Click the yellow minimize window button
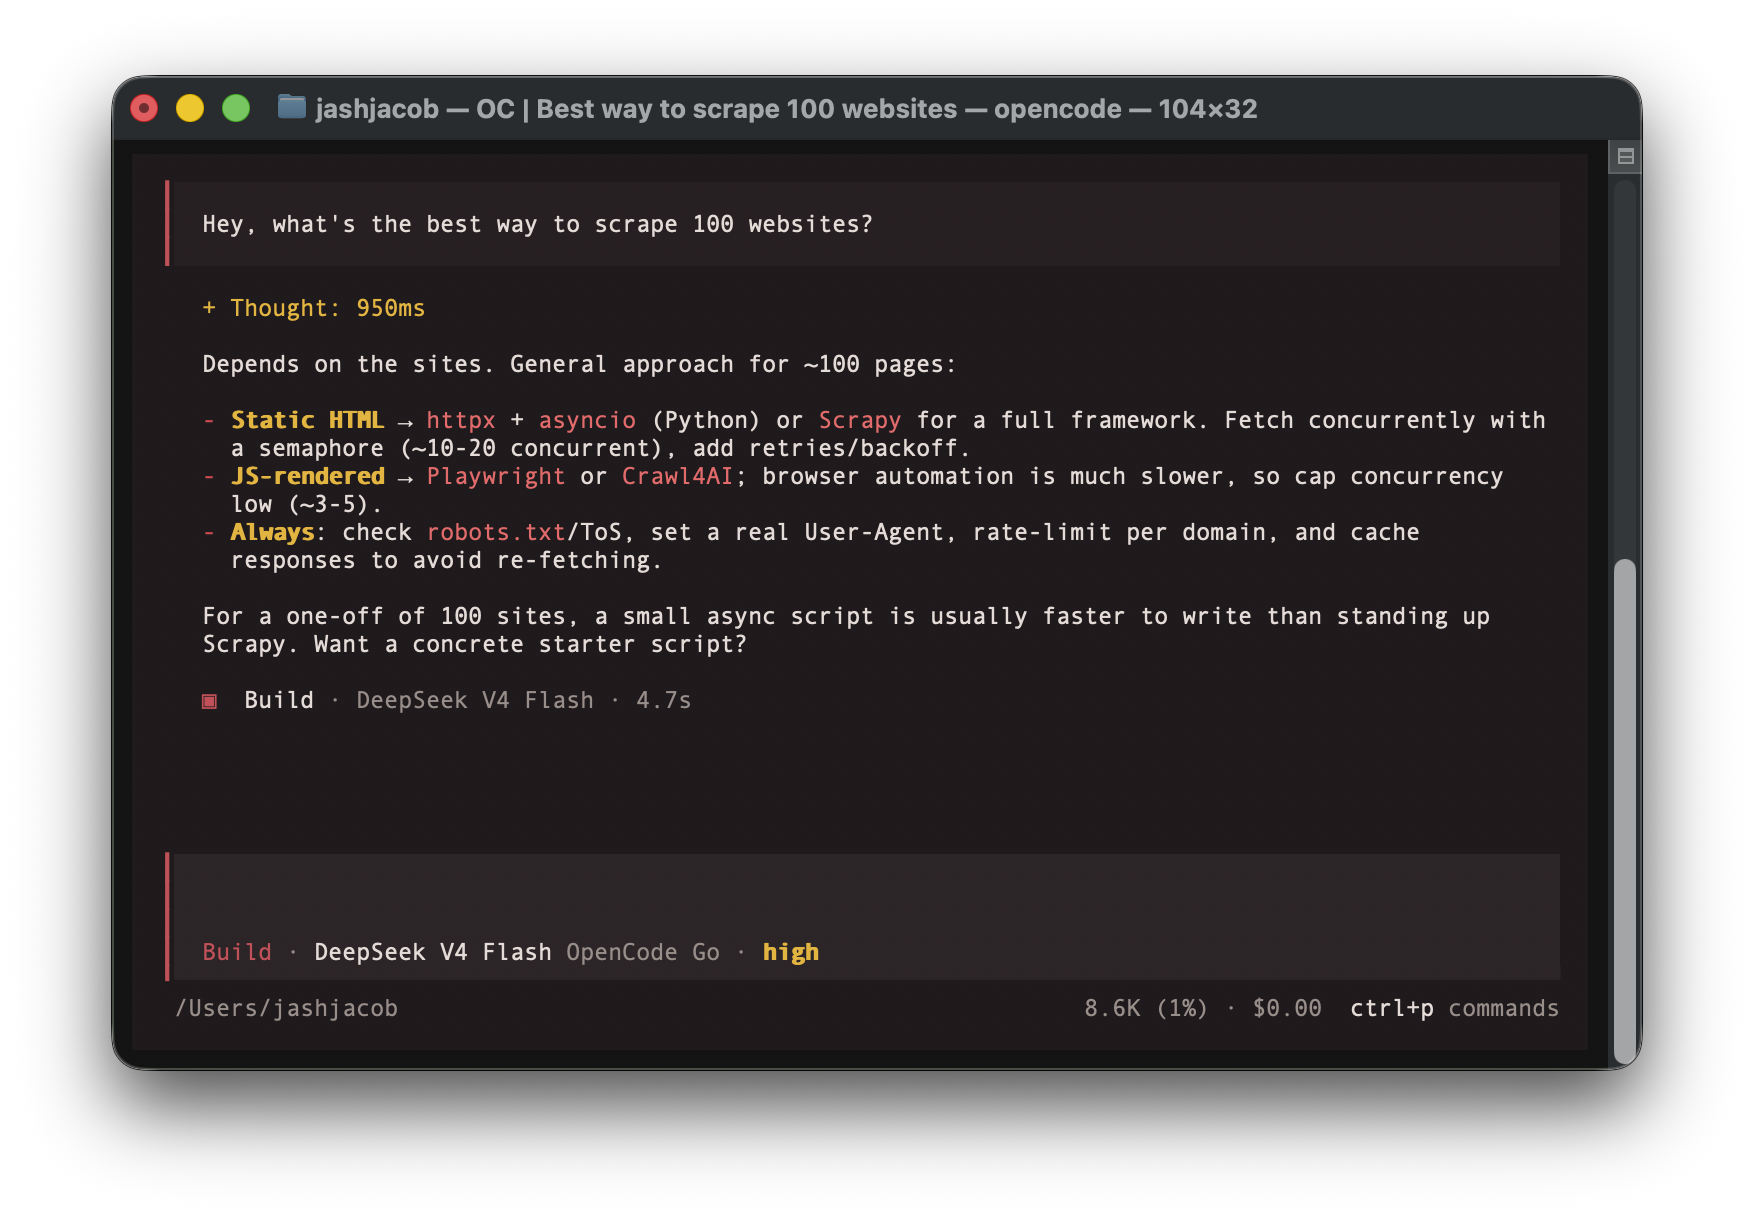Viewport: 1754px width, 1218px height. tap(190, 108)
